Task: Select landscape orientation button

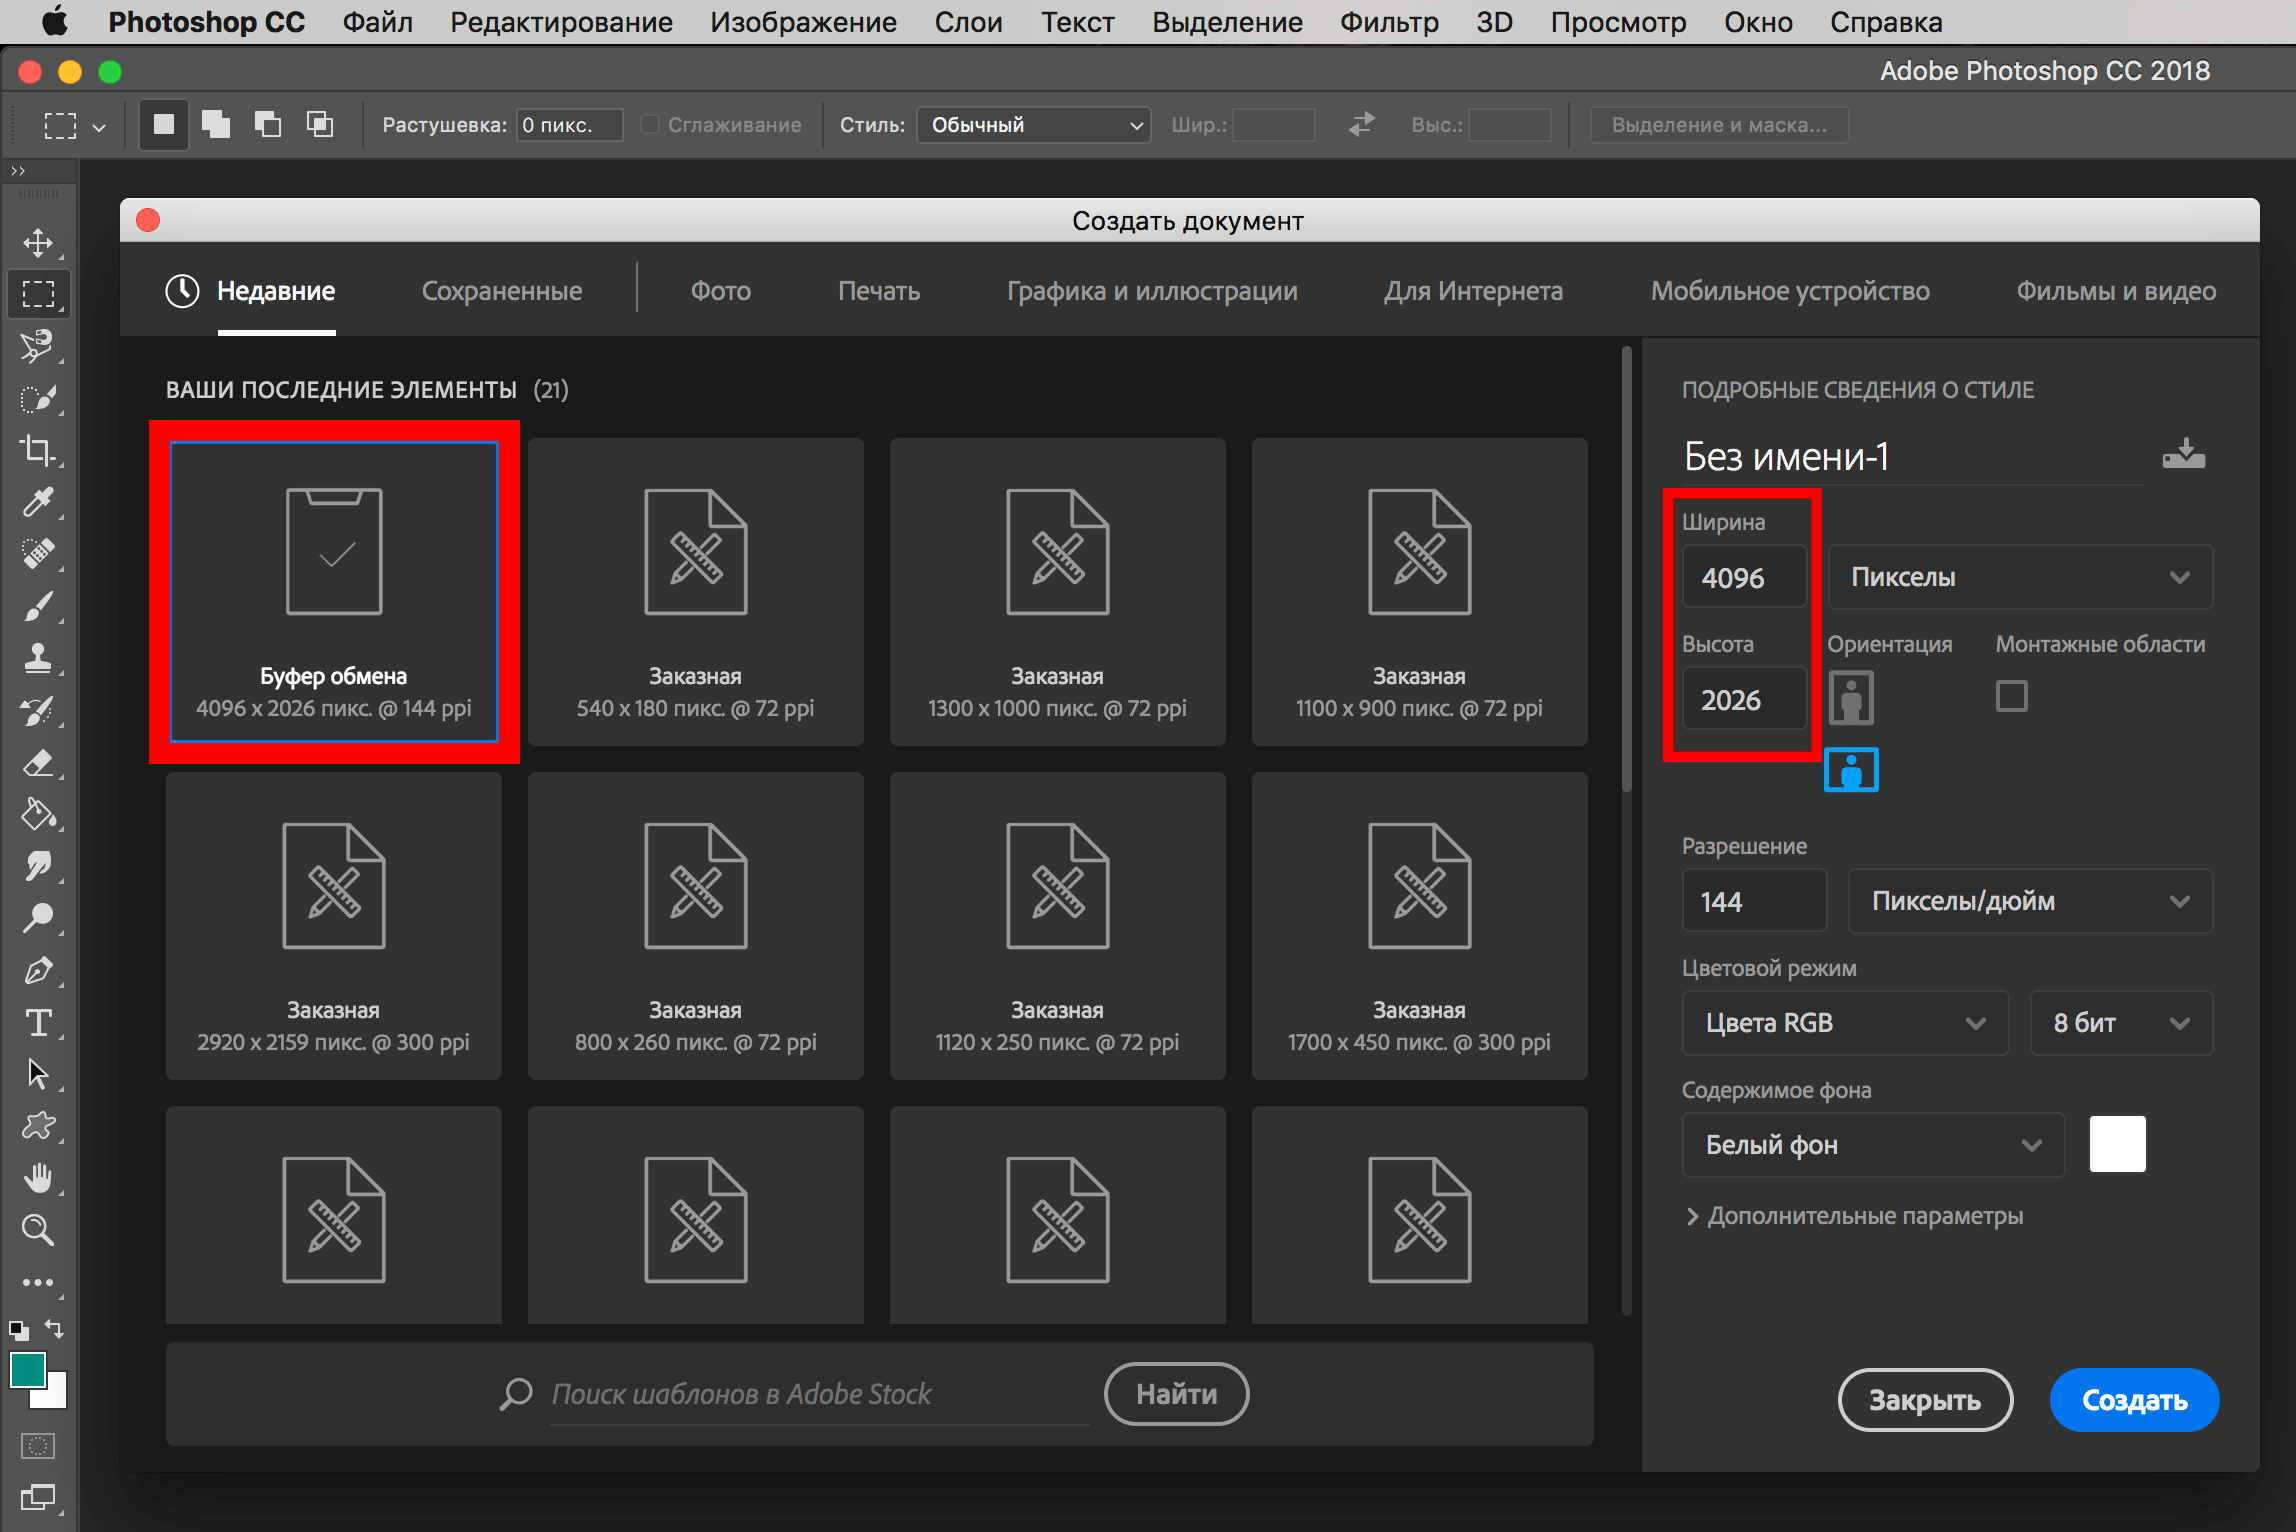Action: pos(1850,770)
